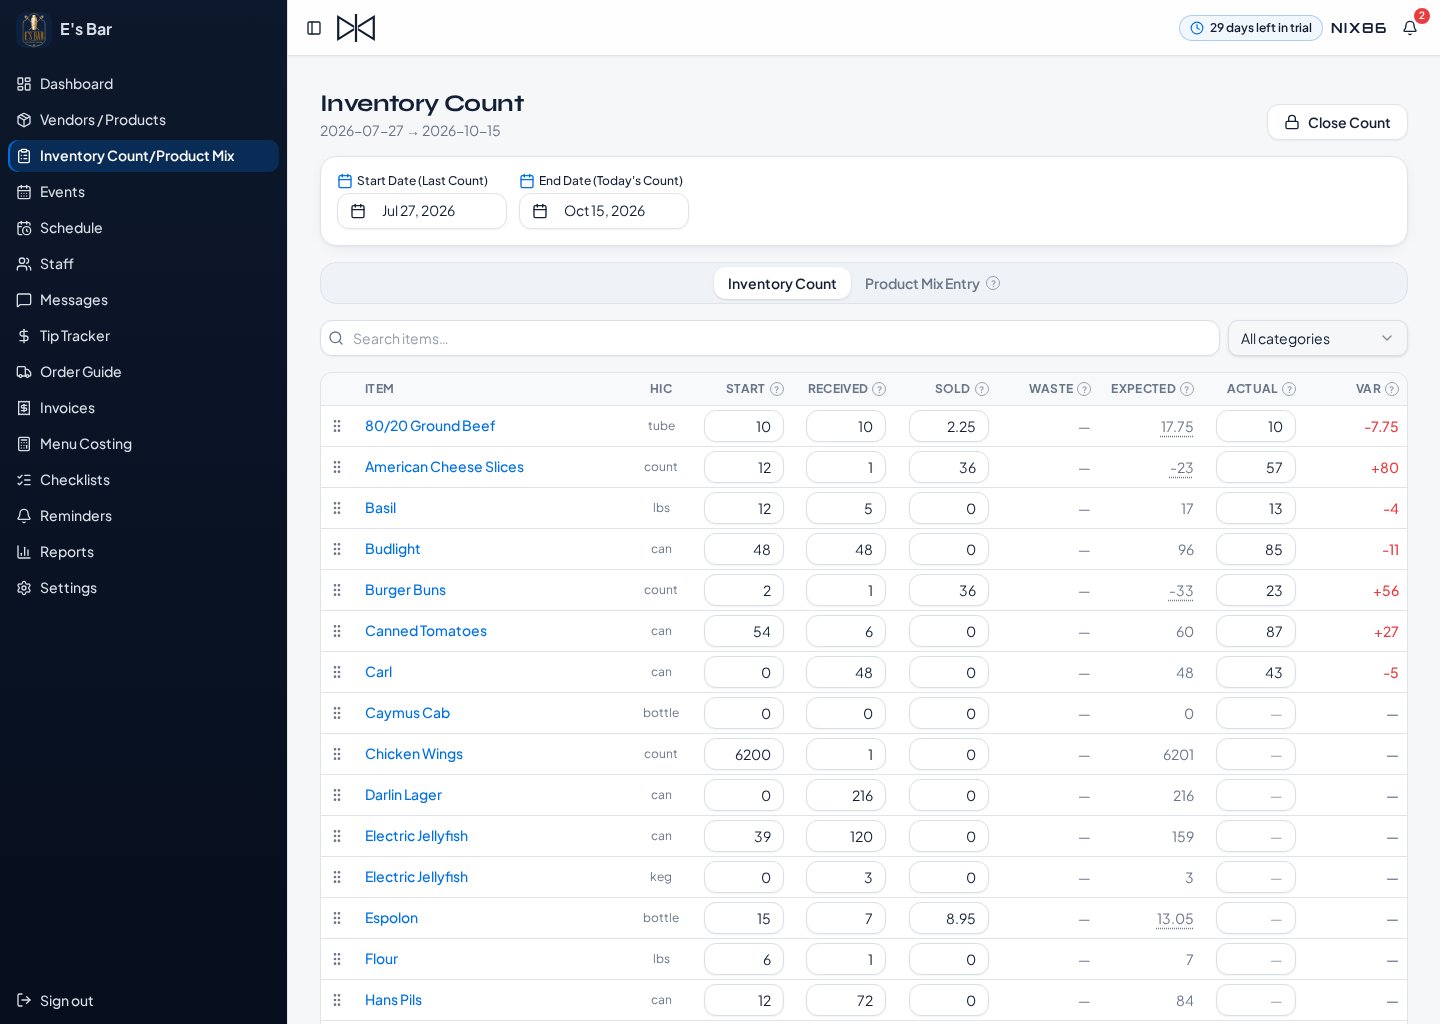Click the Search items field
This screenshot has height=1024, width=1440.
point(770,338)
